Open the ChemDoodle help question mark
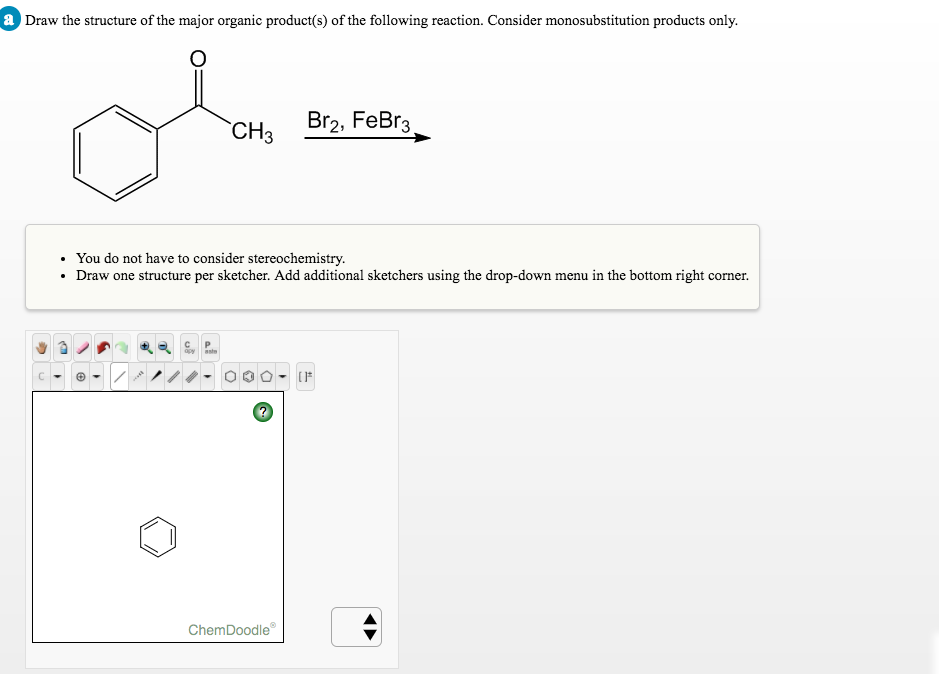Image resolution: width=939 pixels, height=674 pixels. 262,411
